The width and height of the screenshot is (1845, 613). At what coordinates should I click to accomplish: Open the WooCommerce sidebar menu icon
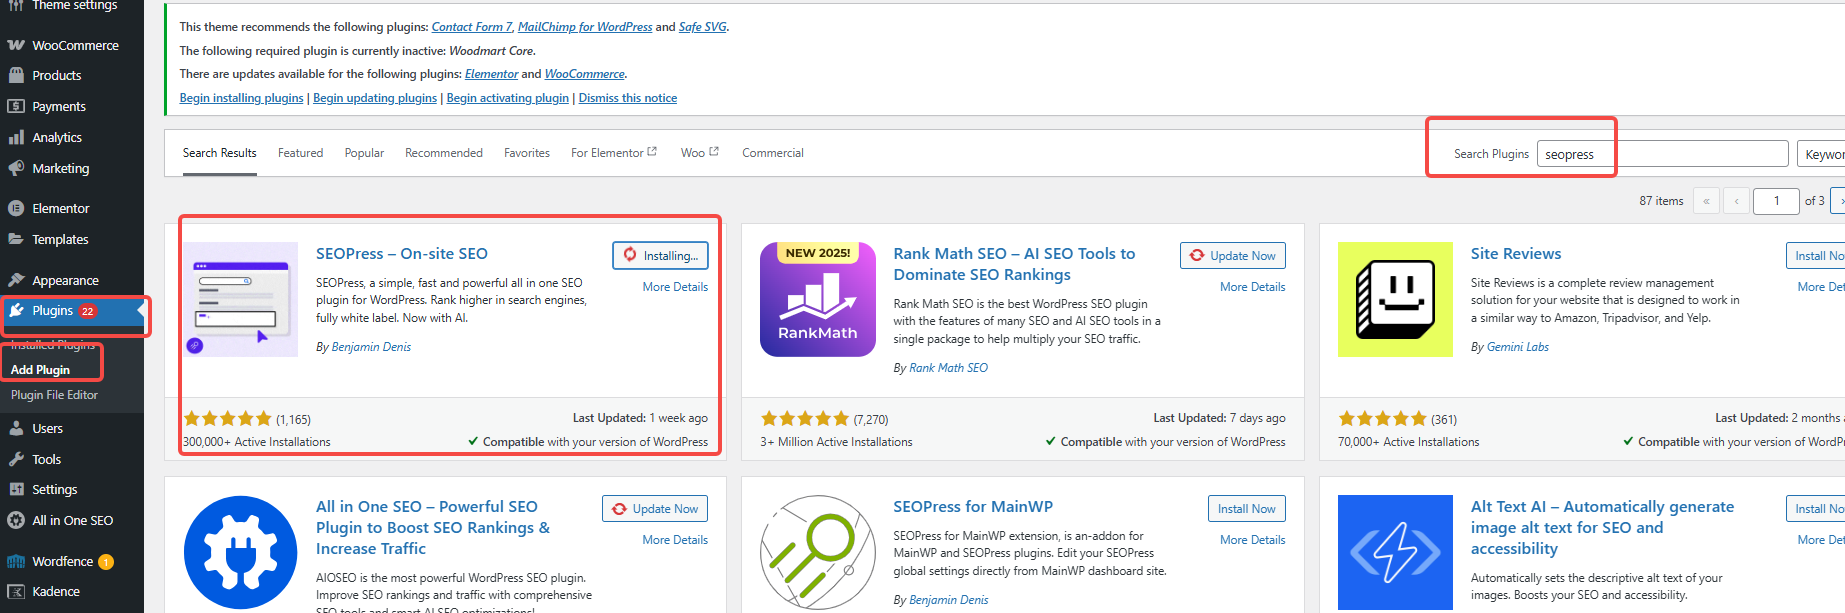point(16,45)
